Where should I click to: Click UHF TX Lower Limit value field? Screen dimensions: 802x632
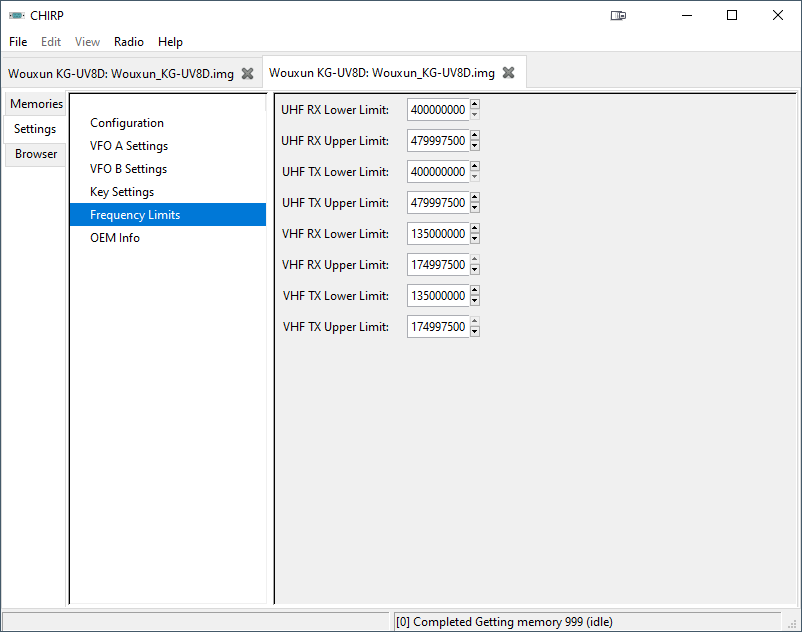point(438,171)
